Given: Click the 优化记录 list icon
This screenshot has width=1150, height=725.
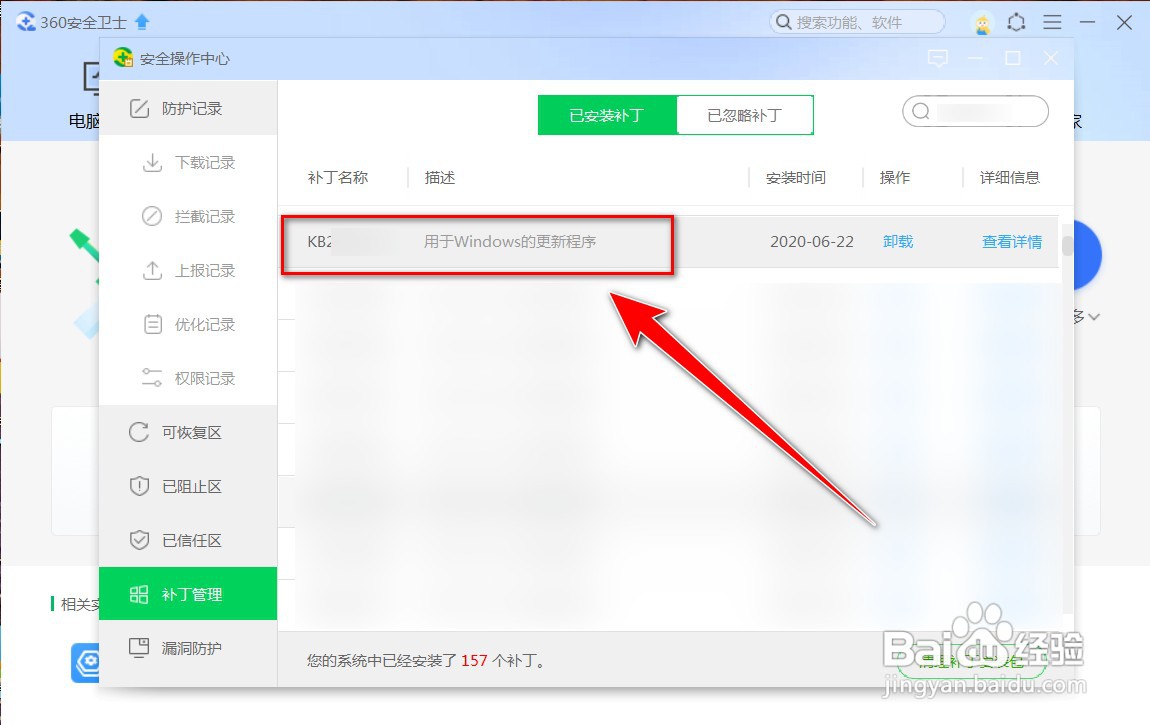Looking at the screenshot, I should coord(153,324).
